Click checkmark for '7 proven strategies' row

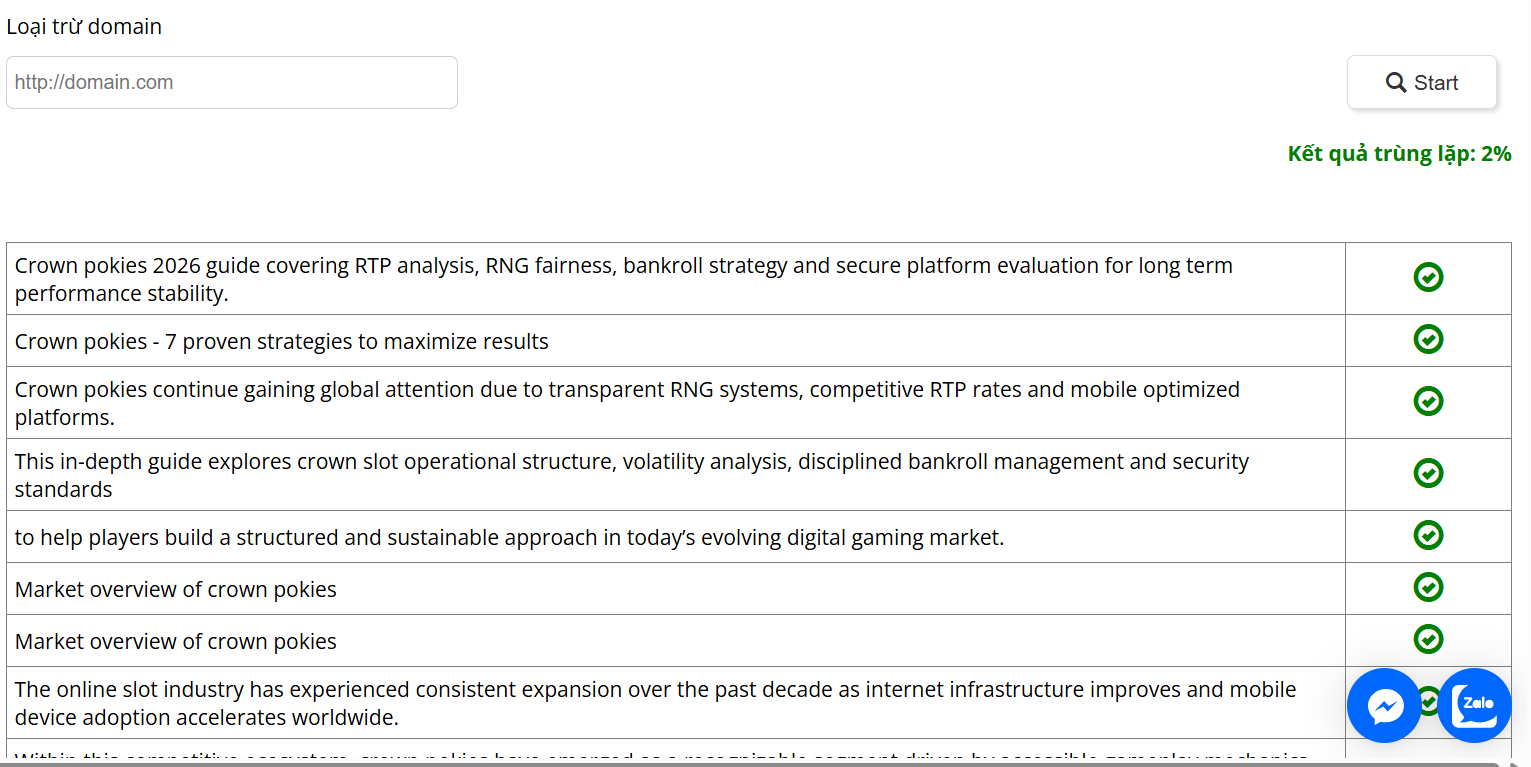click(x=1428, y=339)
